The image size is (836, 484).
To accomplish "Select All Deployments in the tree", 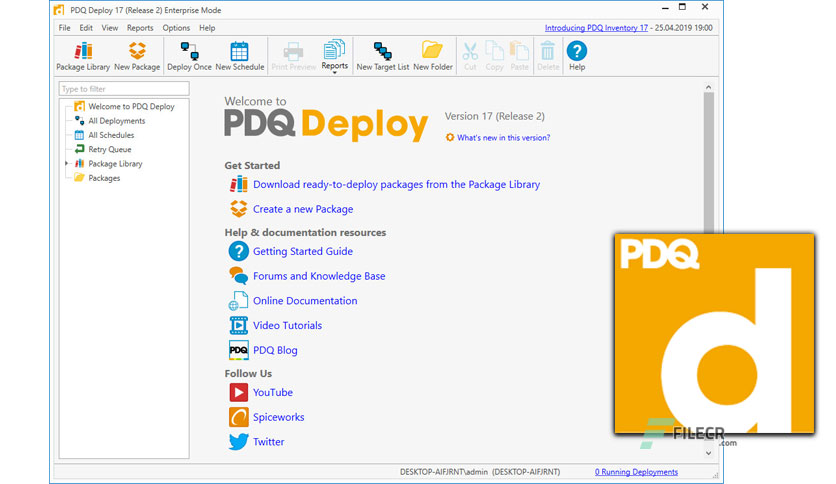I will pyautogui.click(x=116, y=121).
